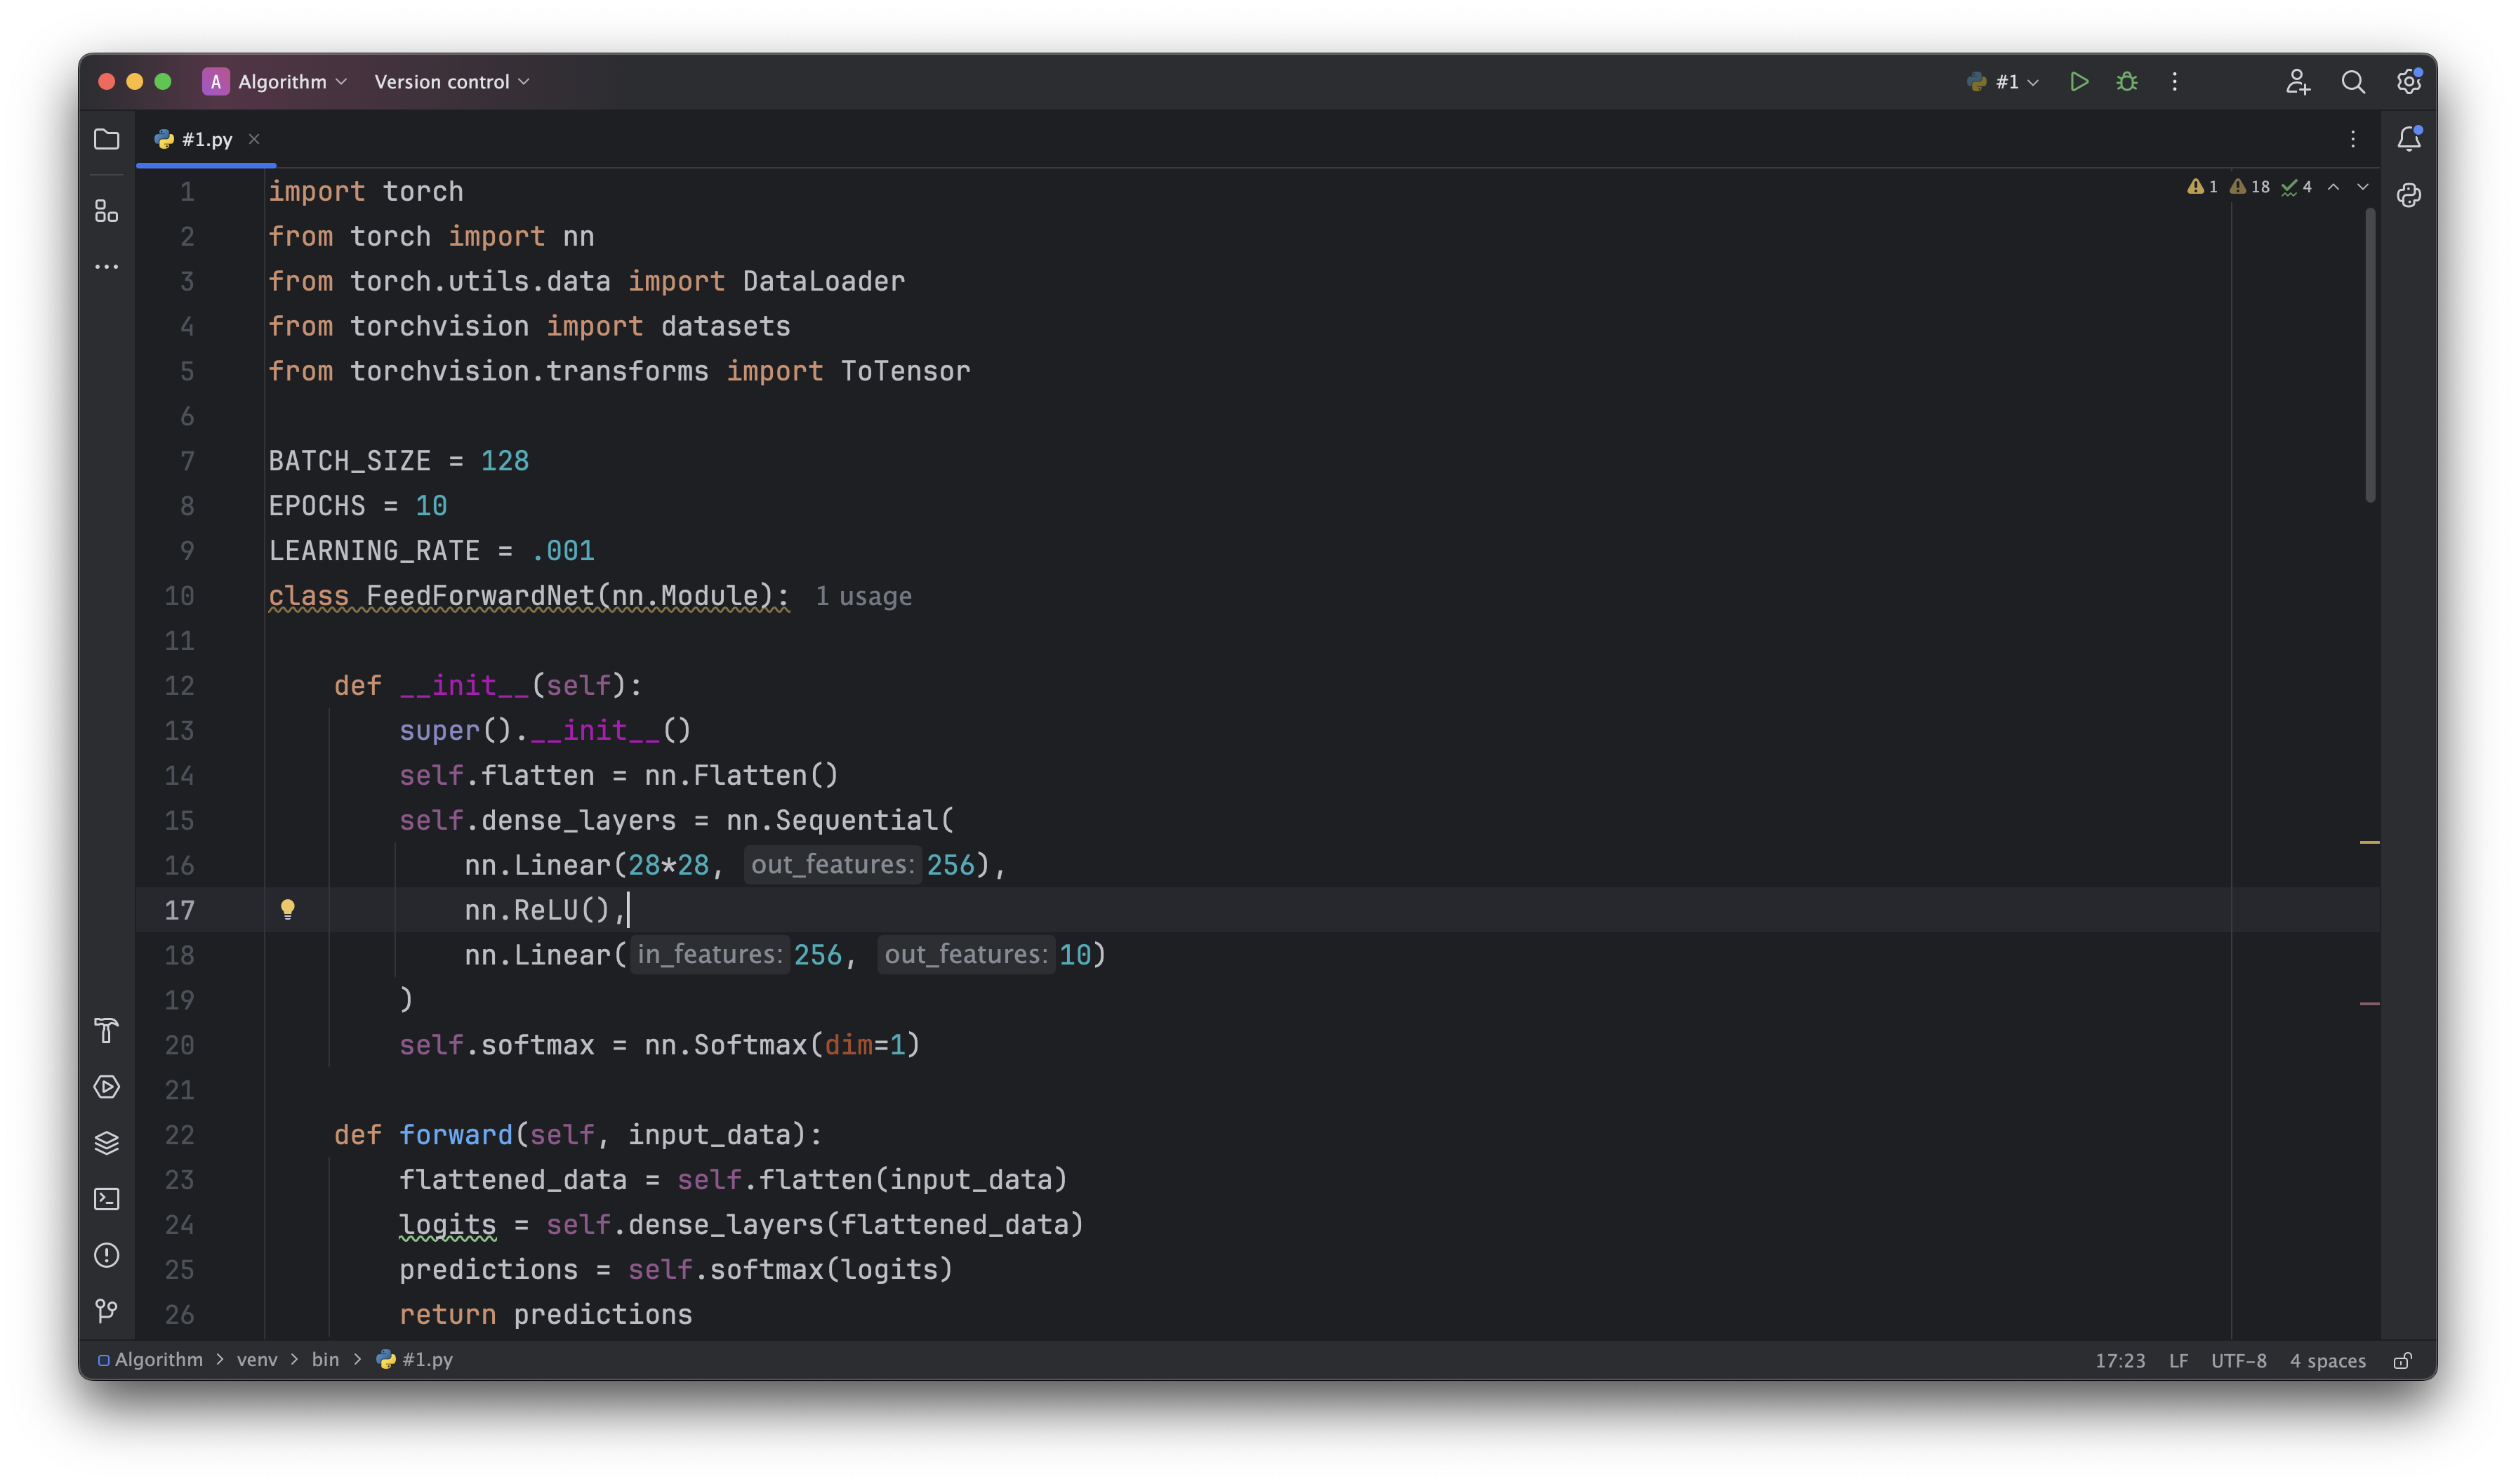The height and width of the screenshot is (1484, 2516).
Task: Click the yellow warning stripe marker
Action: [2369, 842]
